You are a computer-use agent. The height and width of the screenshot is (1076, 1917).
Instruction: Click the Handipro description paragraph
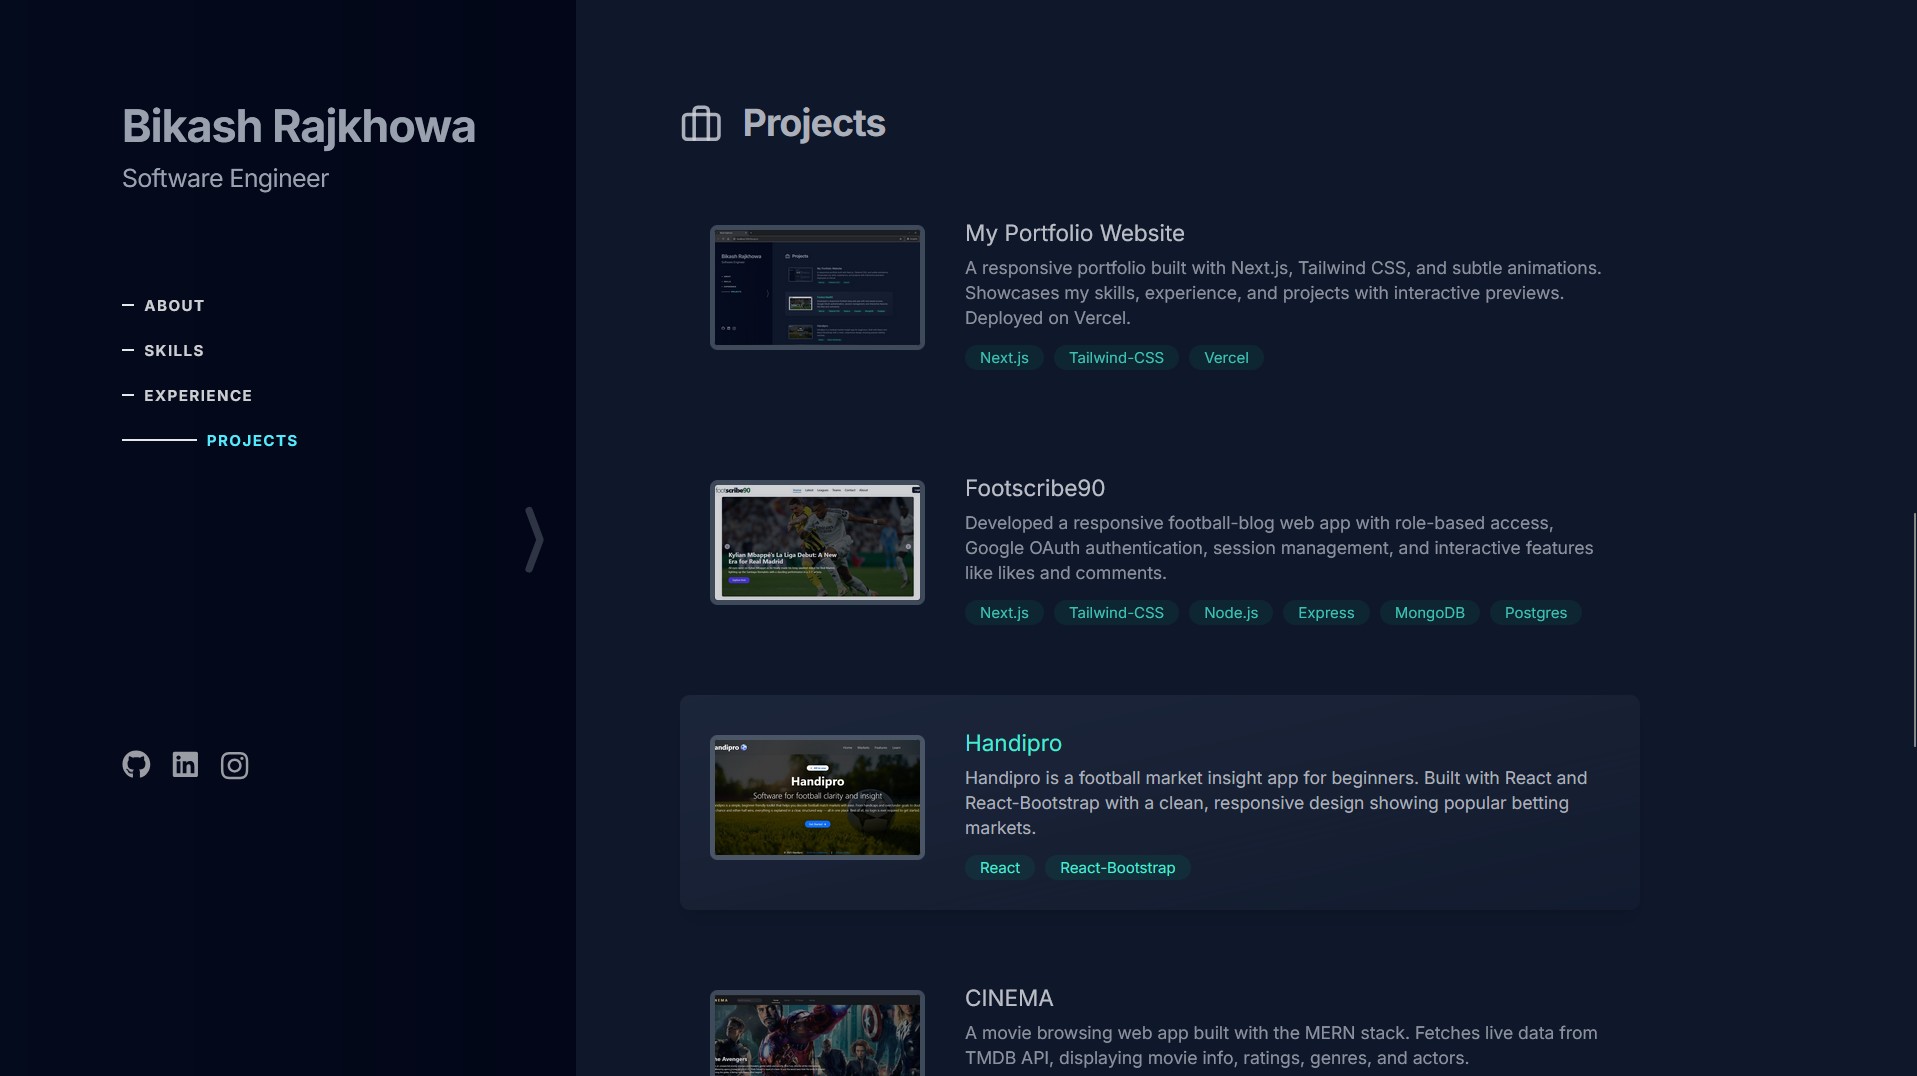pyautogui.click(x=1276, y=803)
